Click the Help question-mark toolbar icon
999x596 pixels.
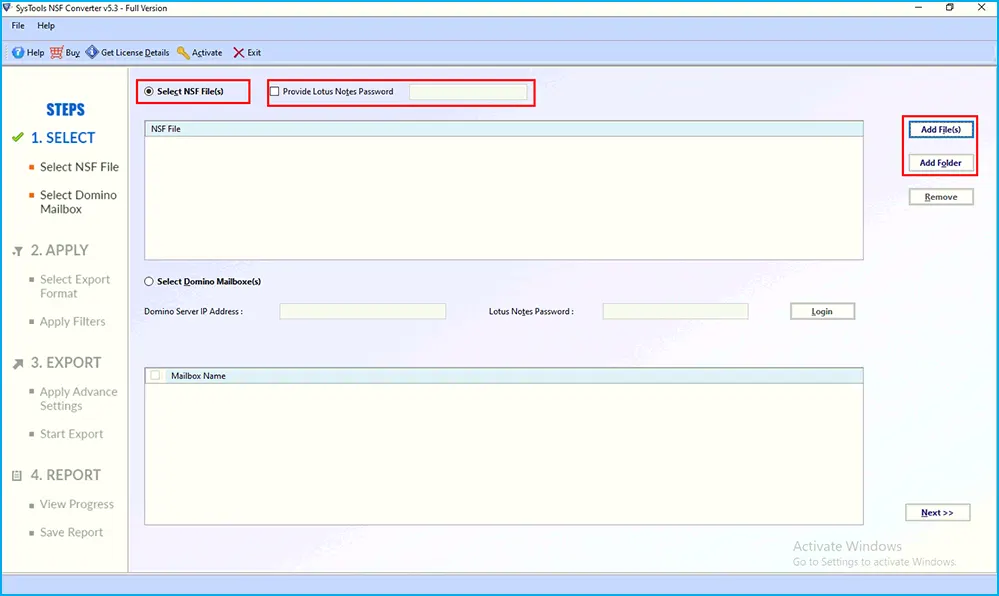18,52
